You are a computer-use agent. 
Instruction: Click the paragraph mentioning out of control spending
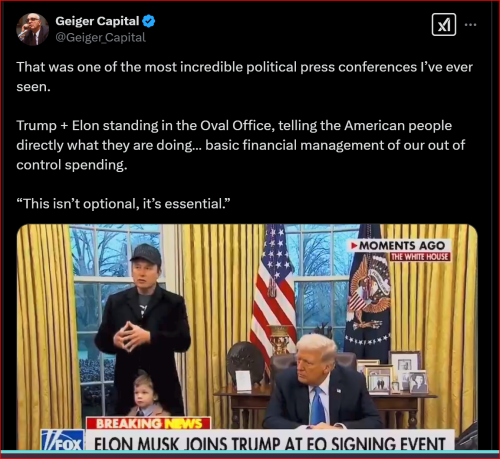240,145
